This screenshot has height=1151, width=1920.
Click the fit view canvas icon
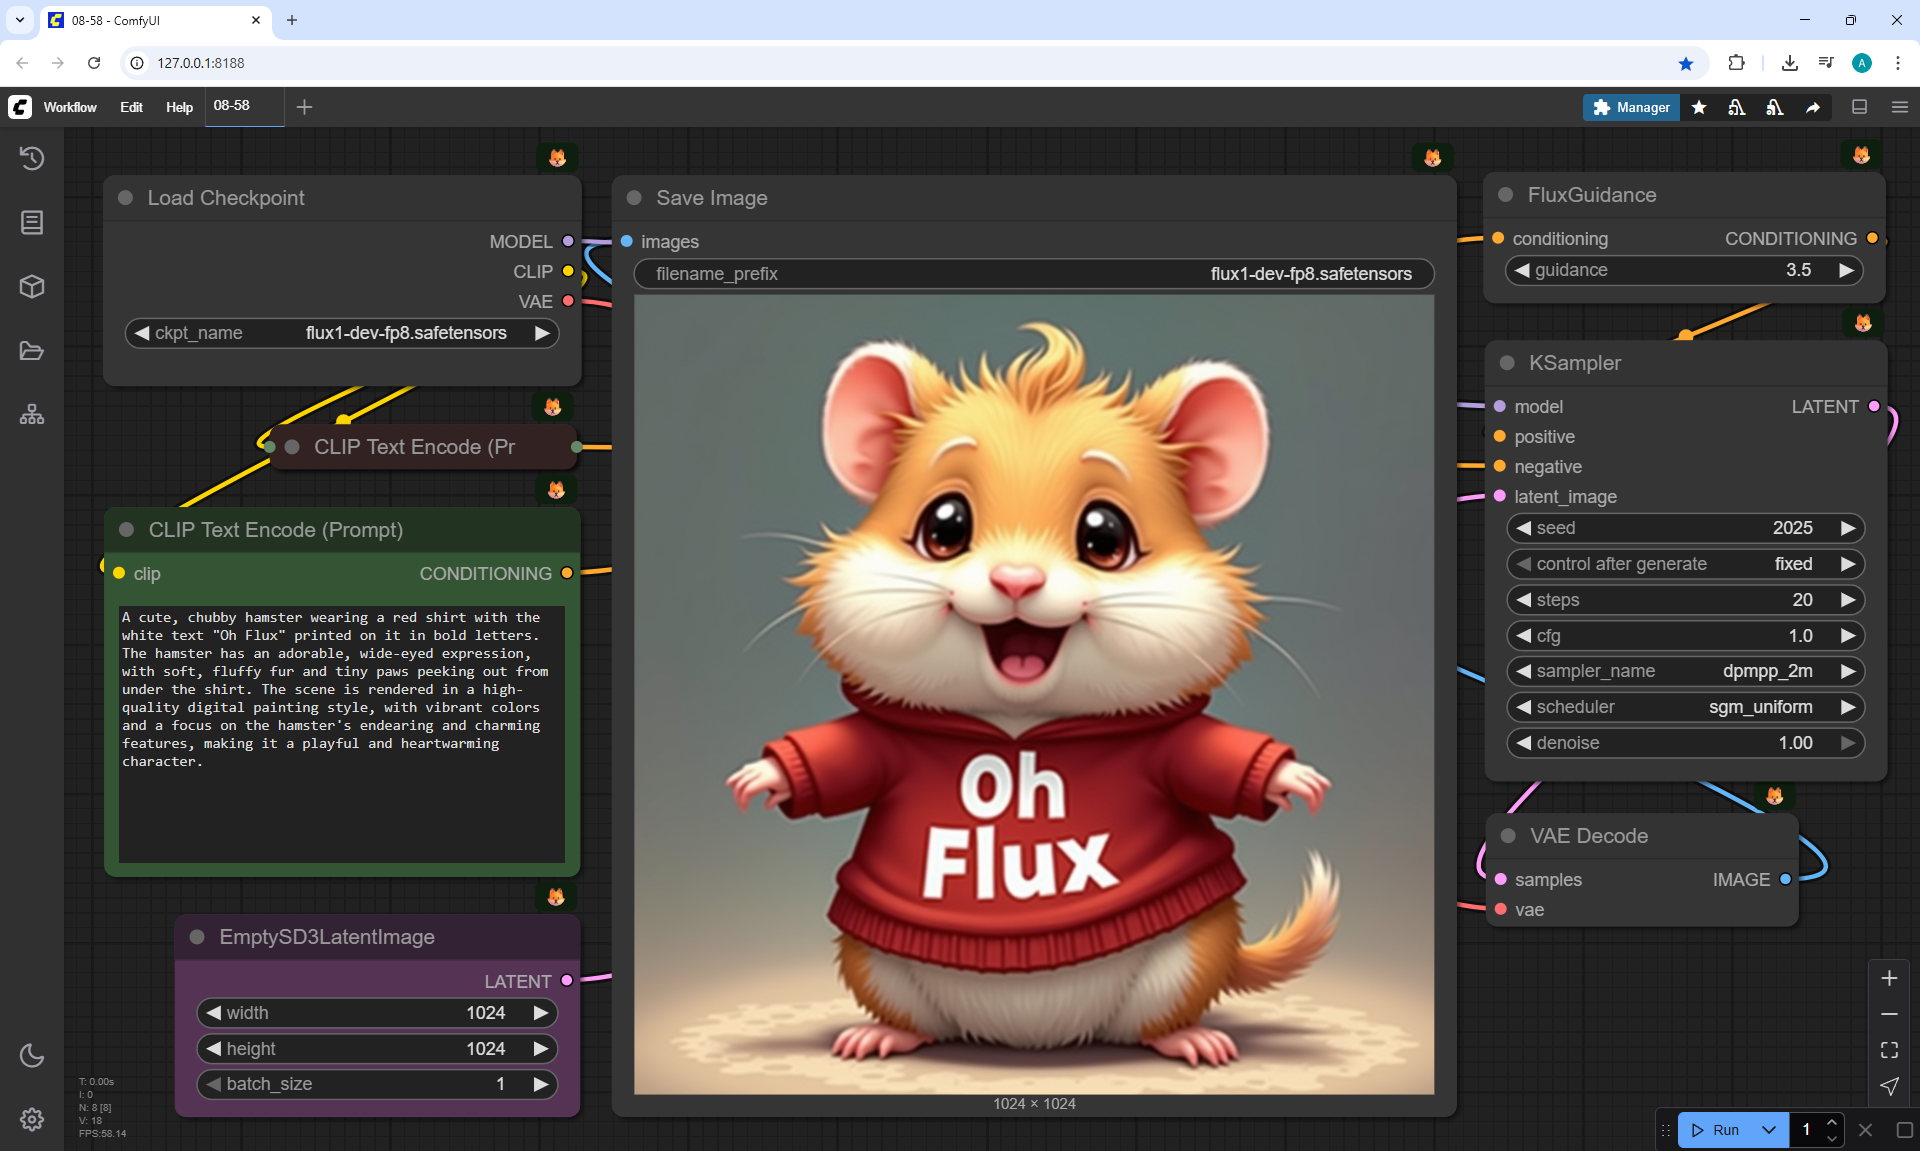[1889, 1050]
